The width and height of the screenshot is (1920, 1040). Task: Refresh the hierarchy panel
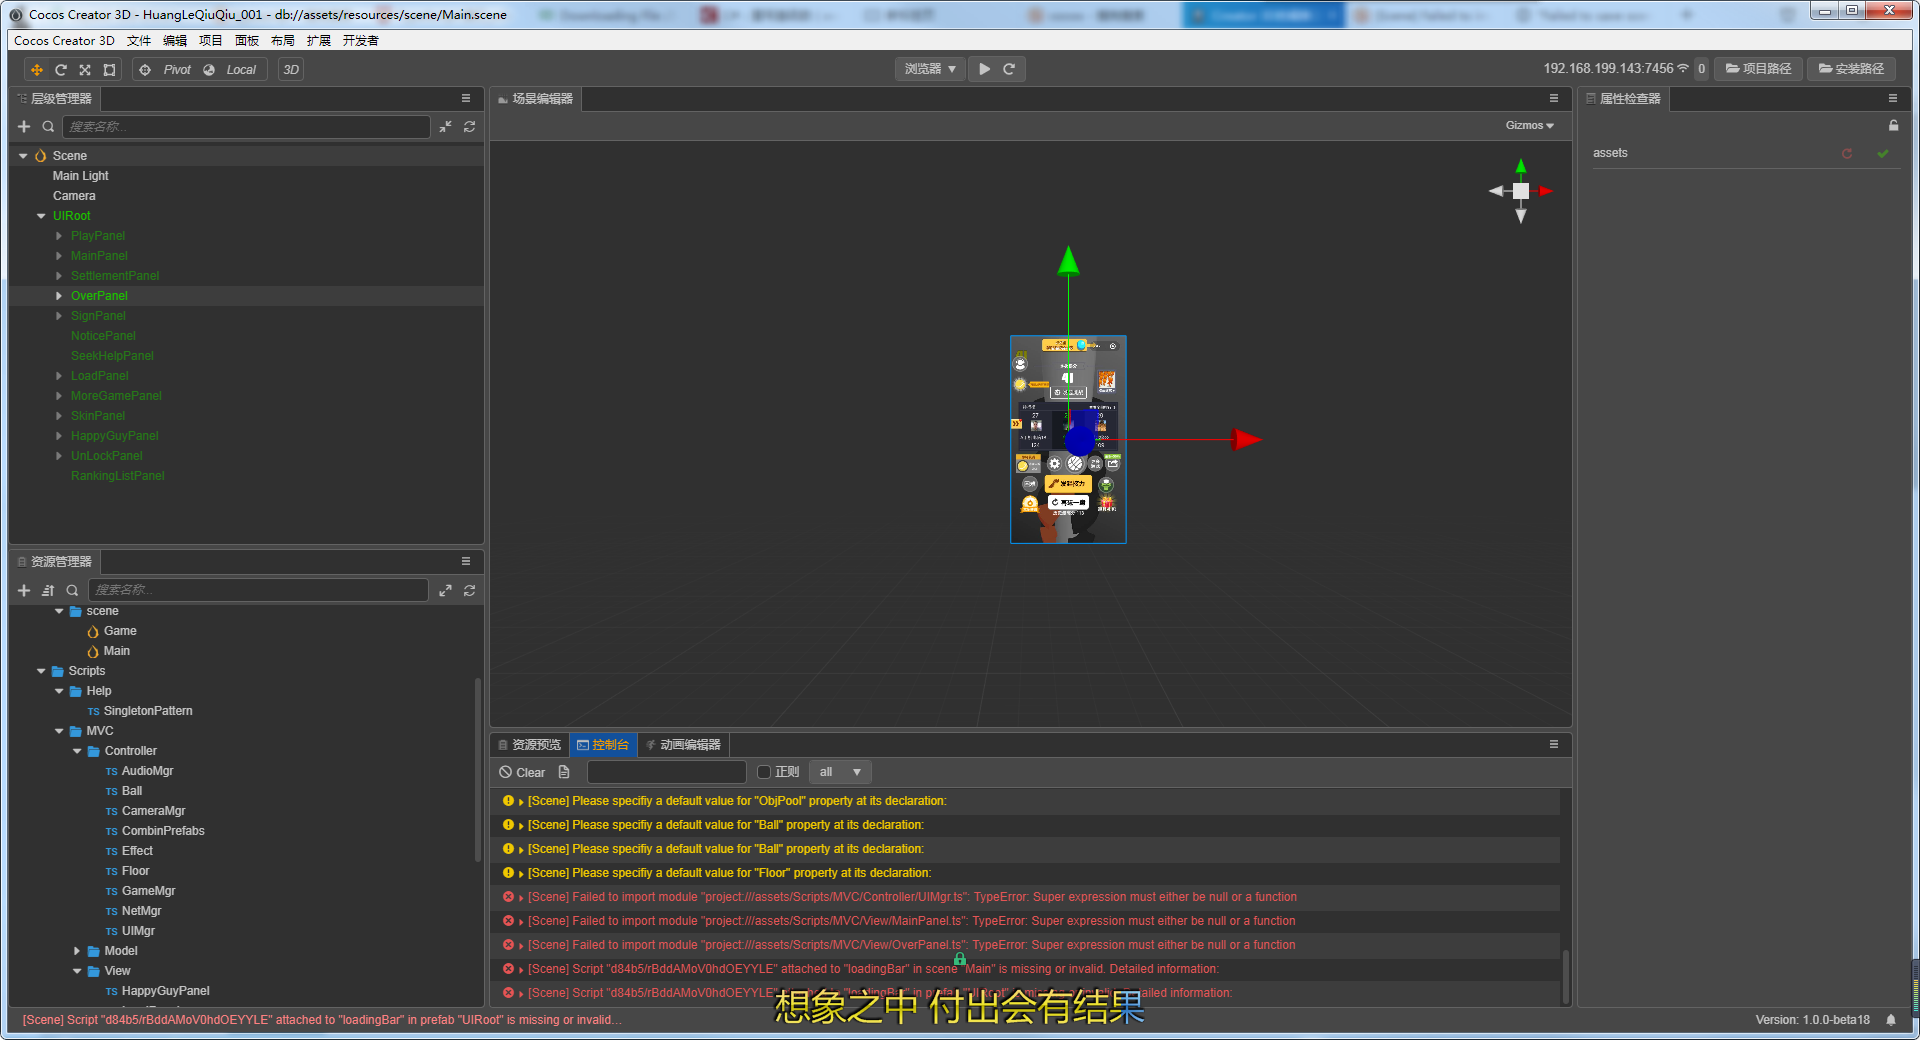point(469,127)
